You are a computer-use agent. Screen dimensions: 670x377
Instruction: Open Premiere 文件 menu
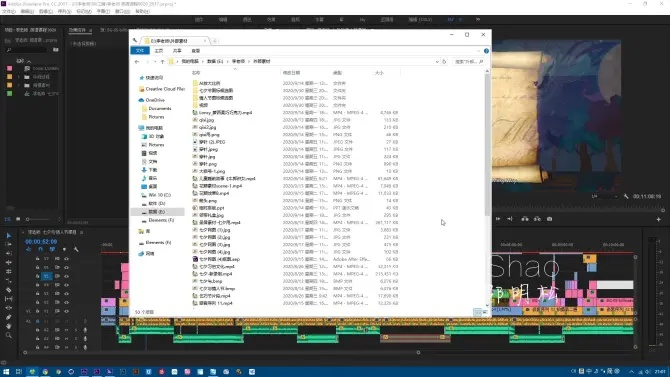(x=9, y=12)
